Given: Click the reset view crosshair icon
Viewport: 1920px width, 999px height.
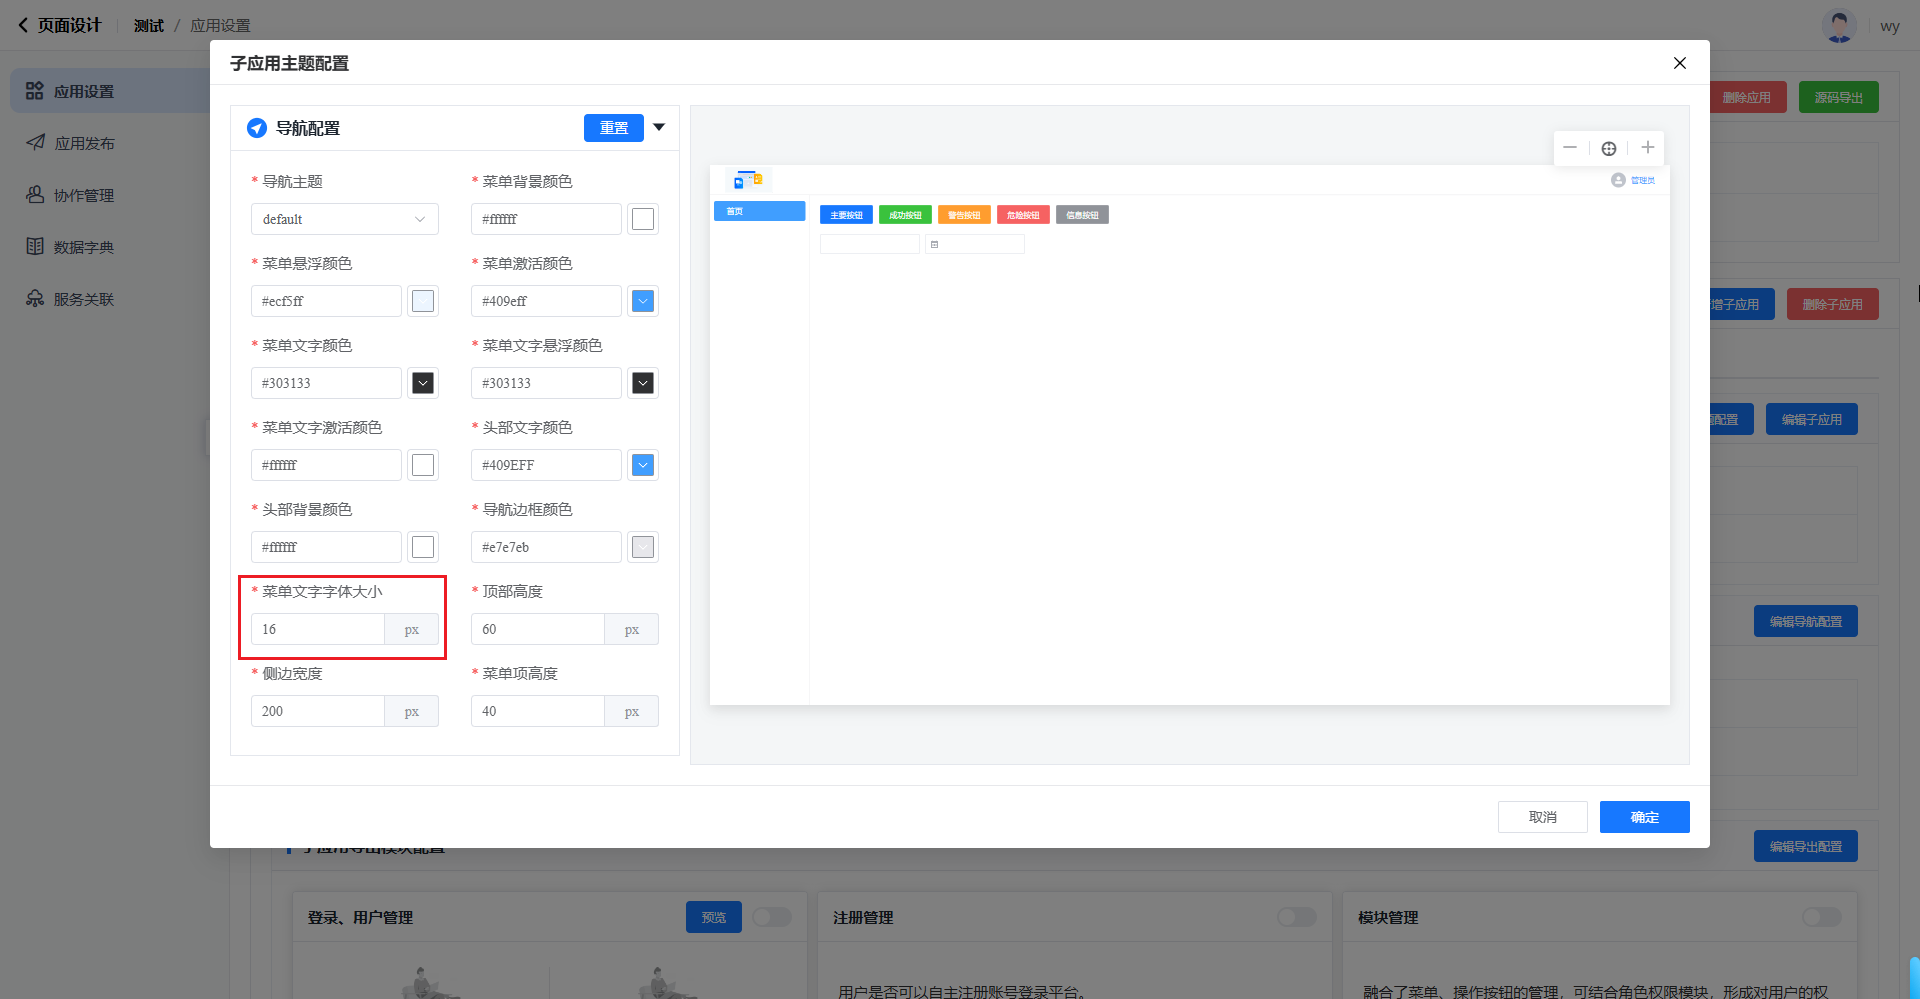Looking at the screenshot, I should 1609,148.
